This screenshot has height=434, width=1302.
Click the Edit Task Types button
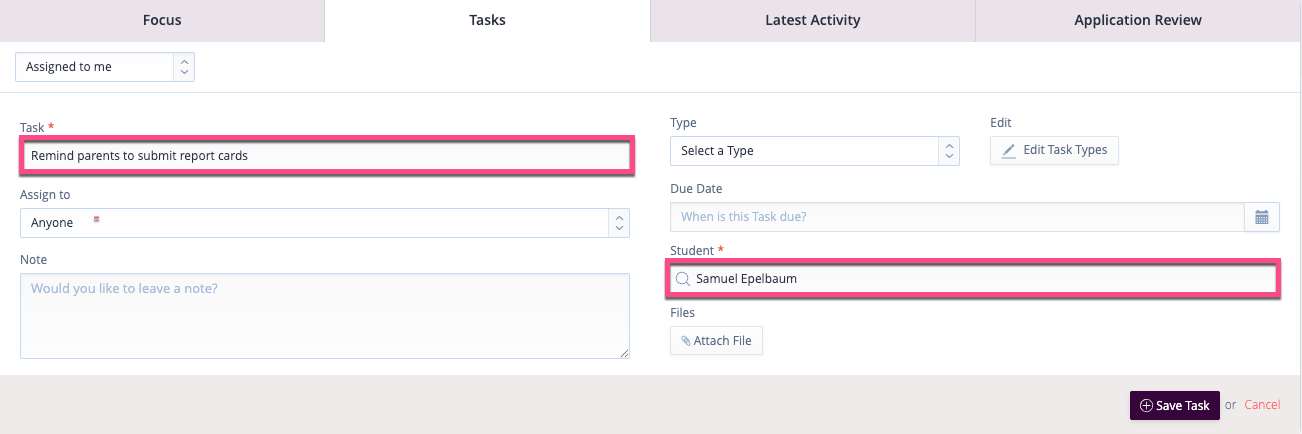1054,150
